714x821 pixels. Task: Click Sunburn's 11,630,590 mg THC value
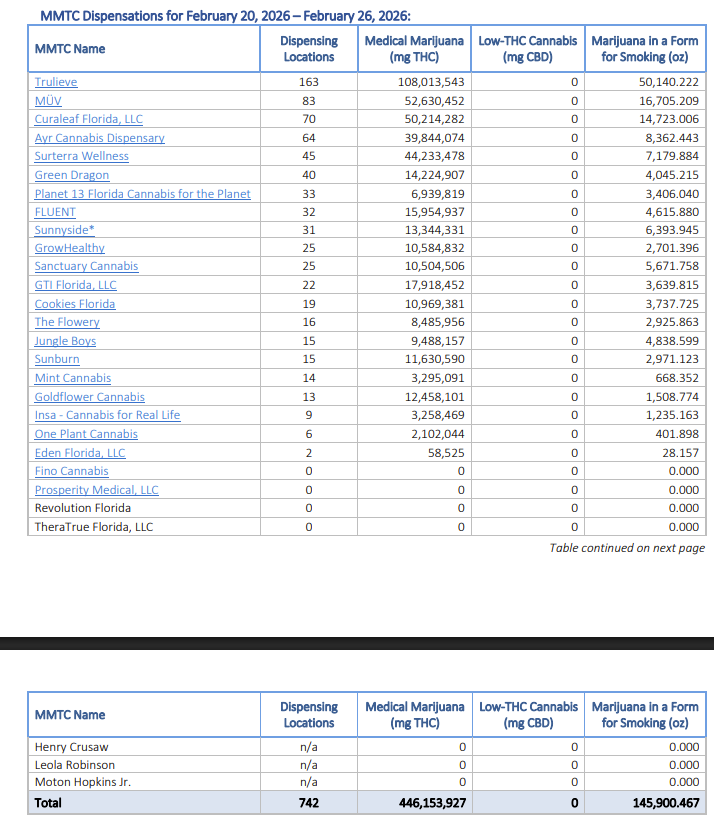[434, 359]
